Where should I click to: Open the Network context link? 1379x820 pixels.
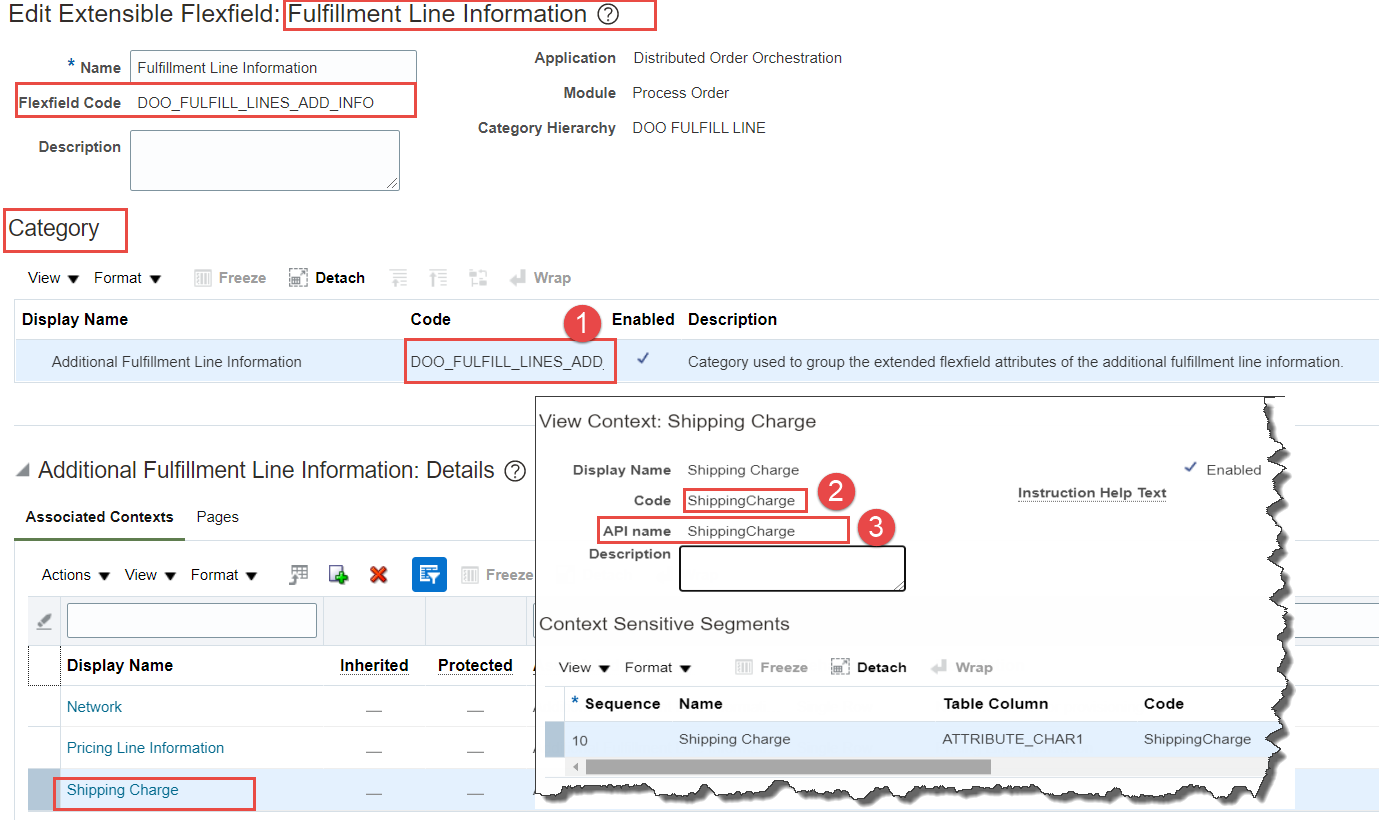94,707
